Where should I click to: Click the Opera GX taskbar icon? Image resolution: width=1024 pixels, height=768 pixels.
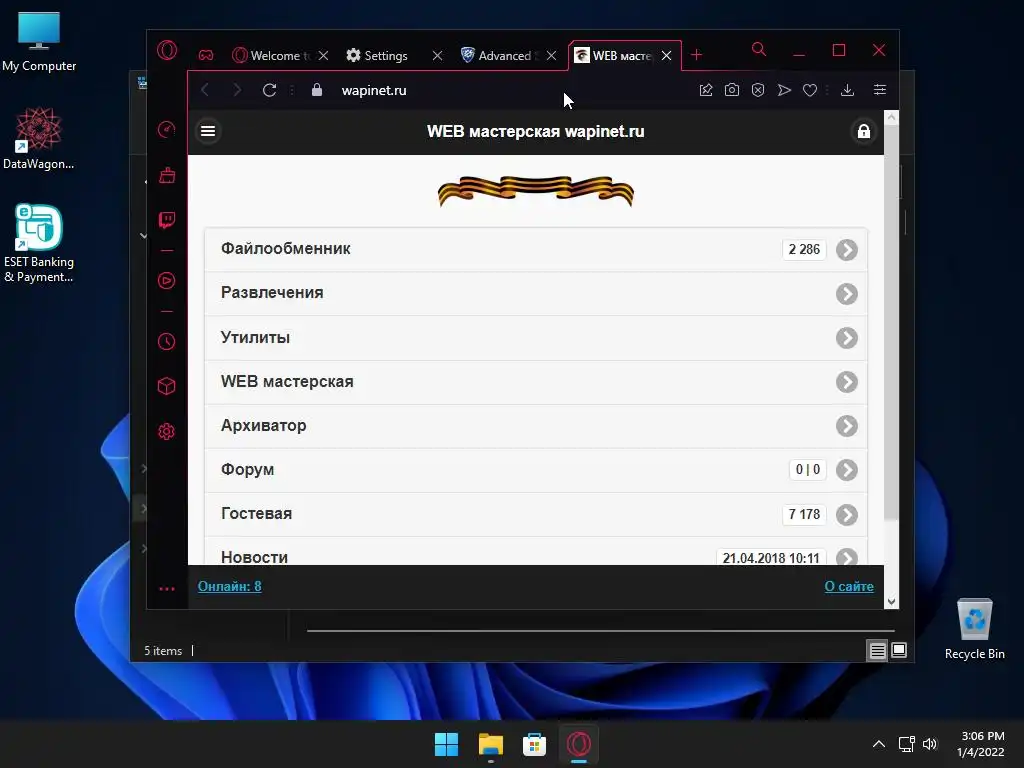coord(579,744)
